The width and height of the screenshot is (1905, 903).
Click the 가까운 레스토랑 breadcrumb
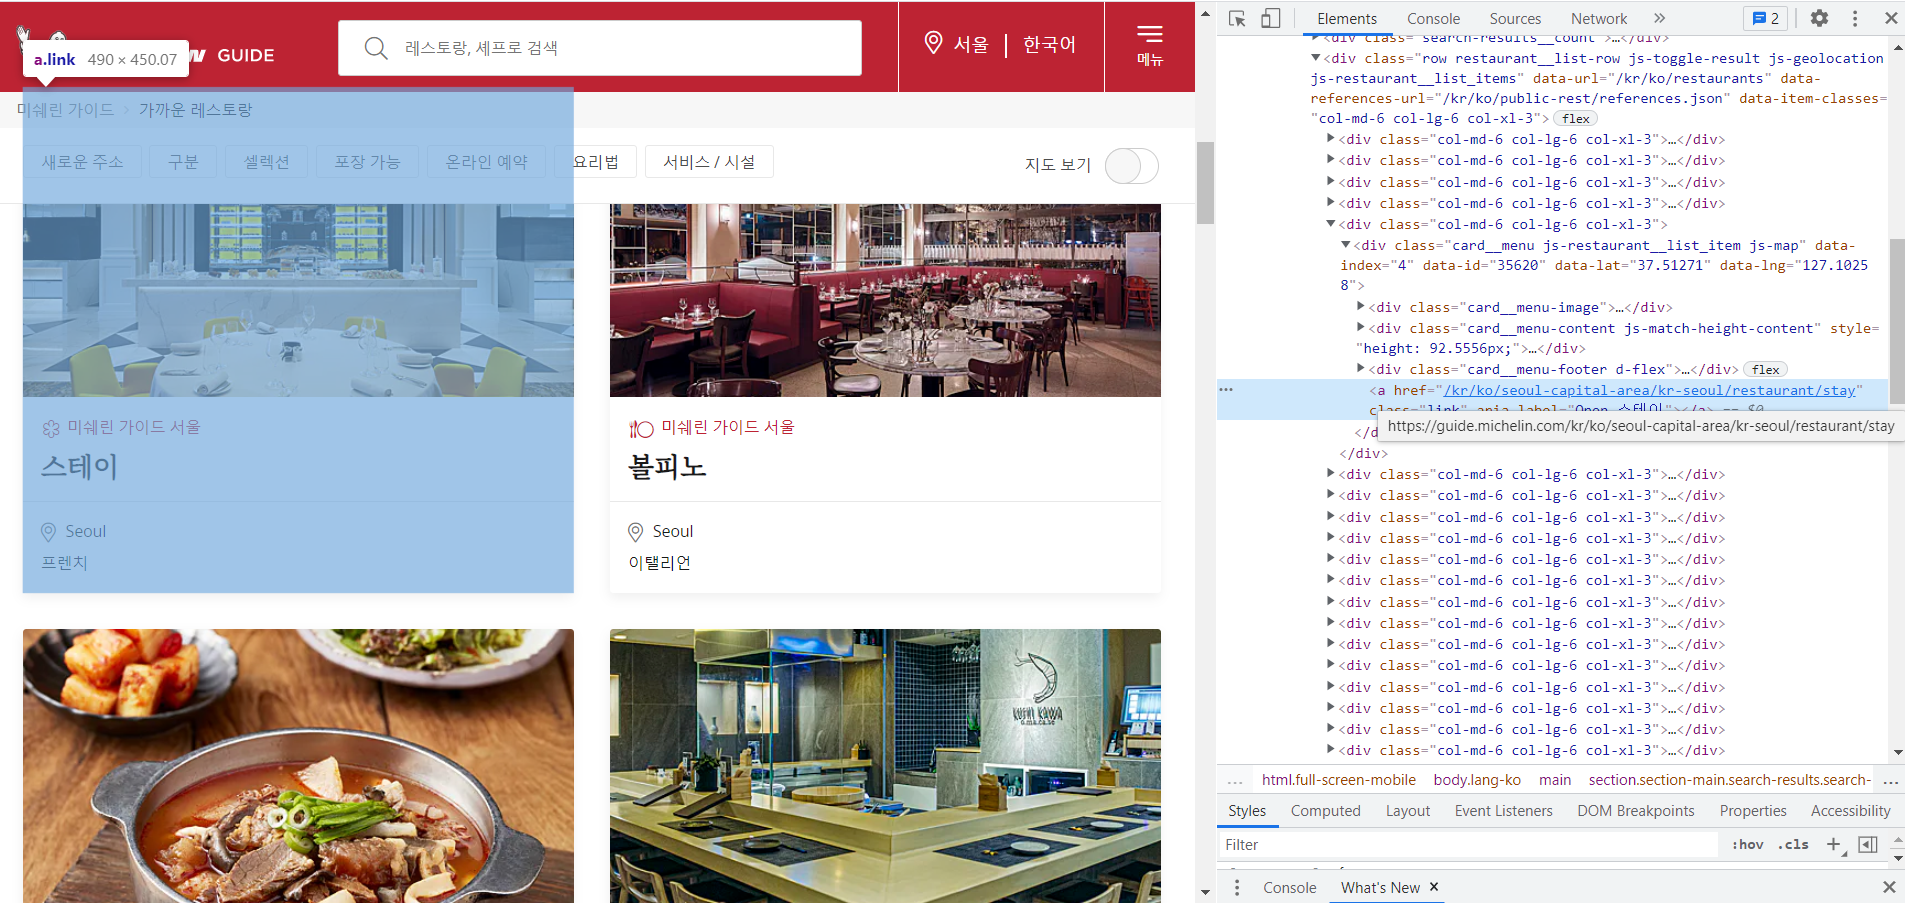(195, 110)
